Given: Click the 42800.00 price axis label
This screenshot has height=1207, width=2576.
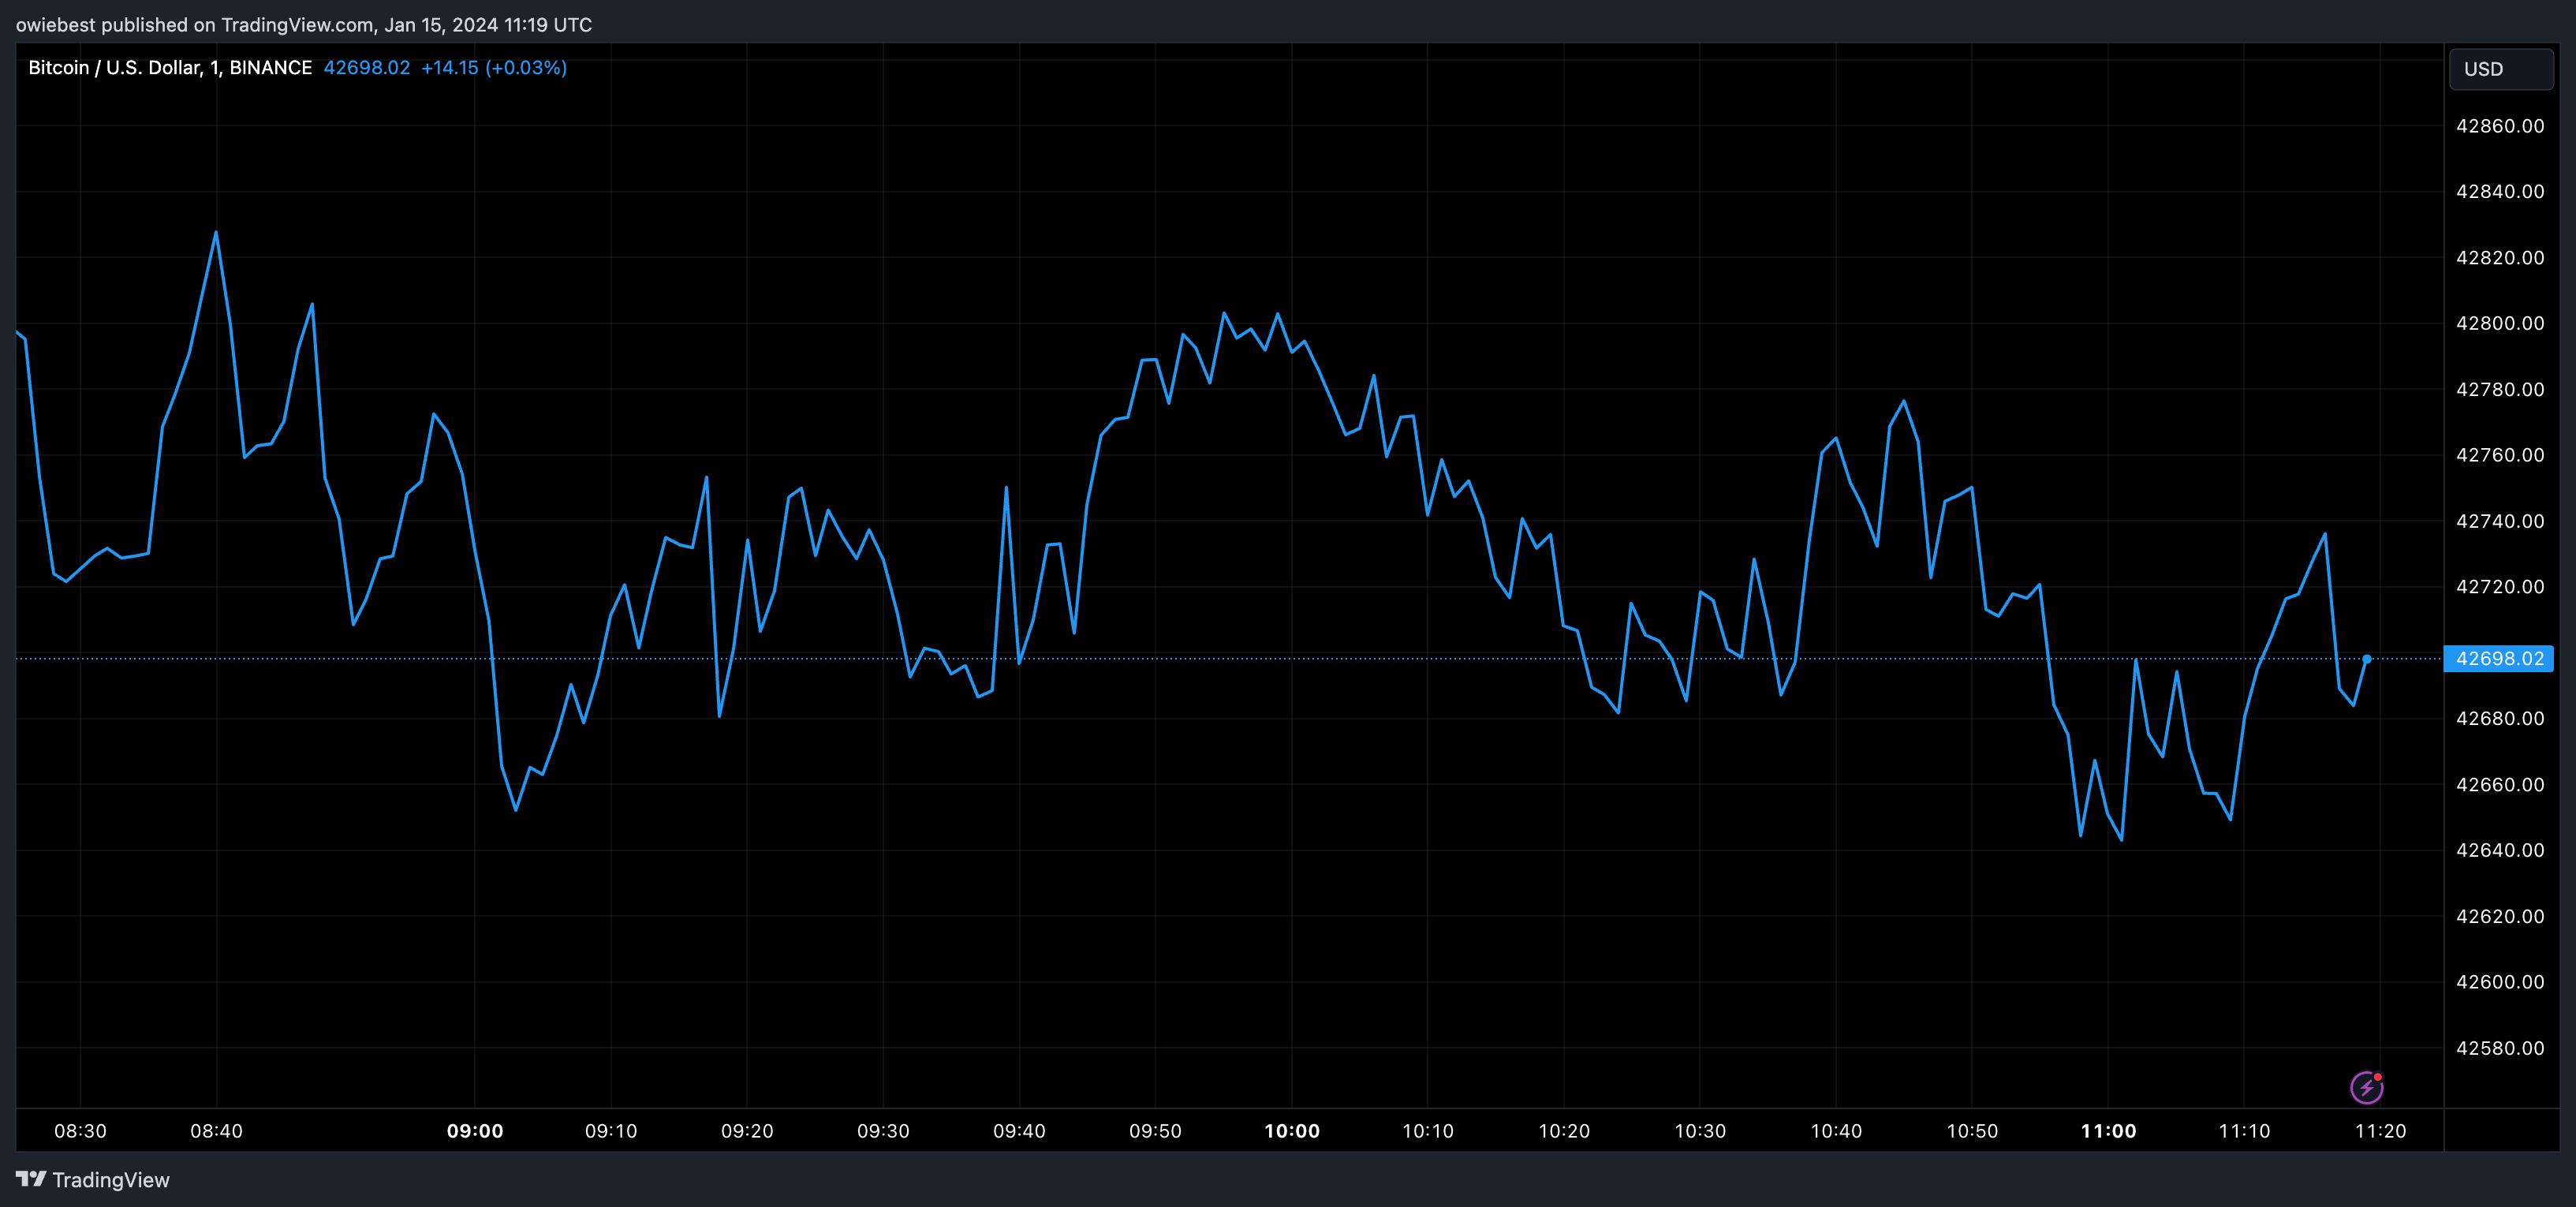Looking at the screenshot, I should point(2500,323).
